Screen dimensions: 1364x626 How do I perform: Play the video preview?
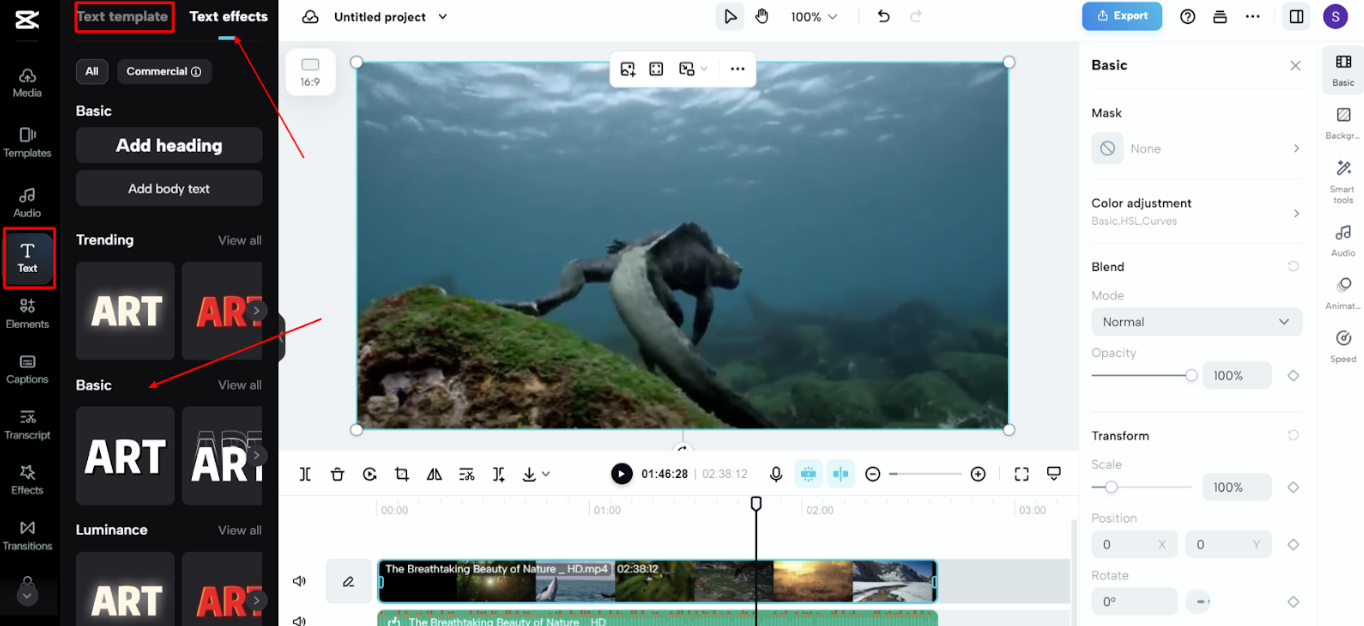(x=622, y=474)
